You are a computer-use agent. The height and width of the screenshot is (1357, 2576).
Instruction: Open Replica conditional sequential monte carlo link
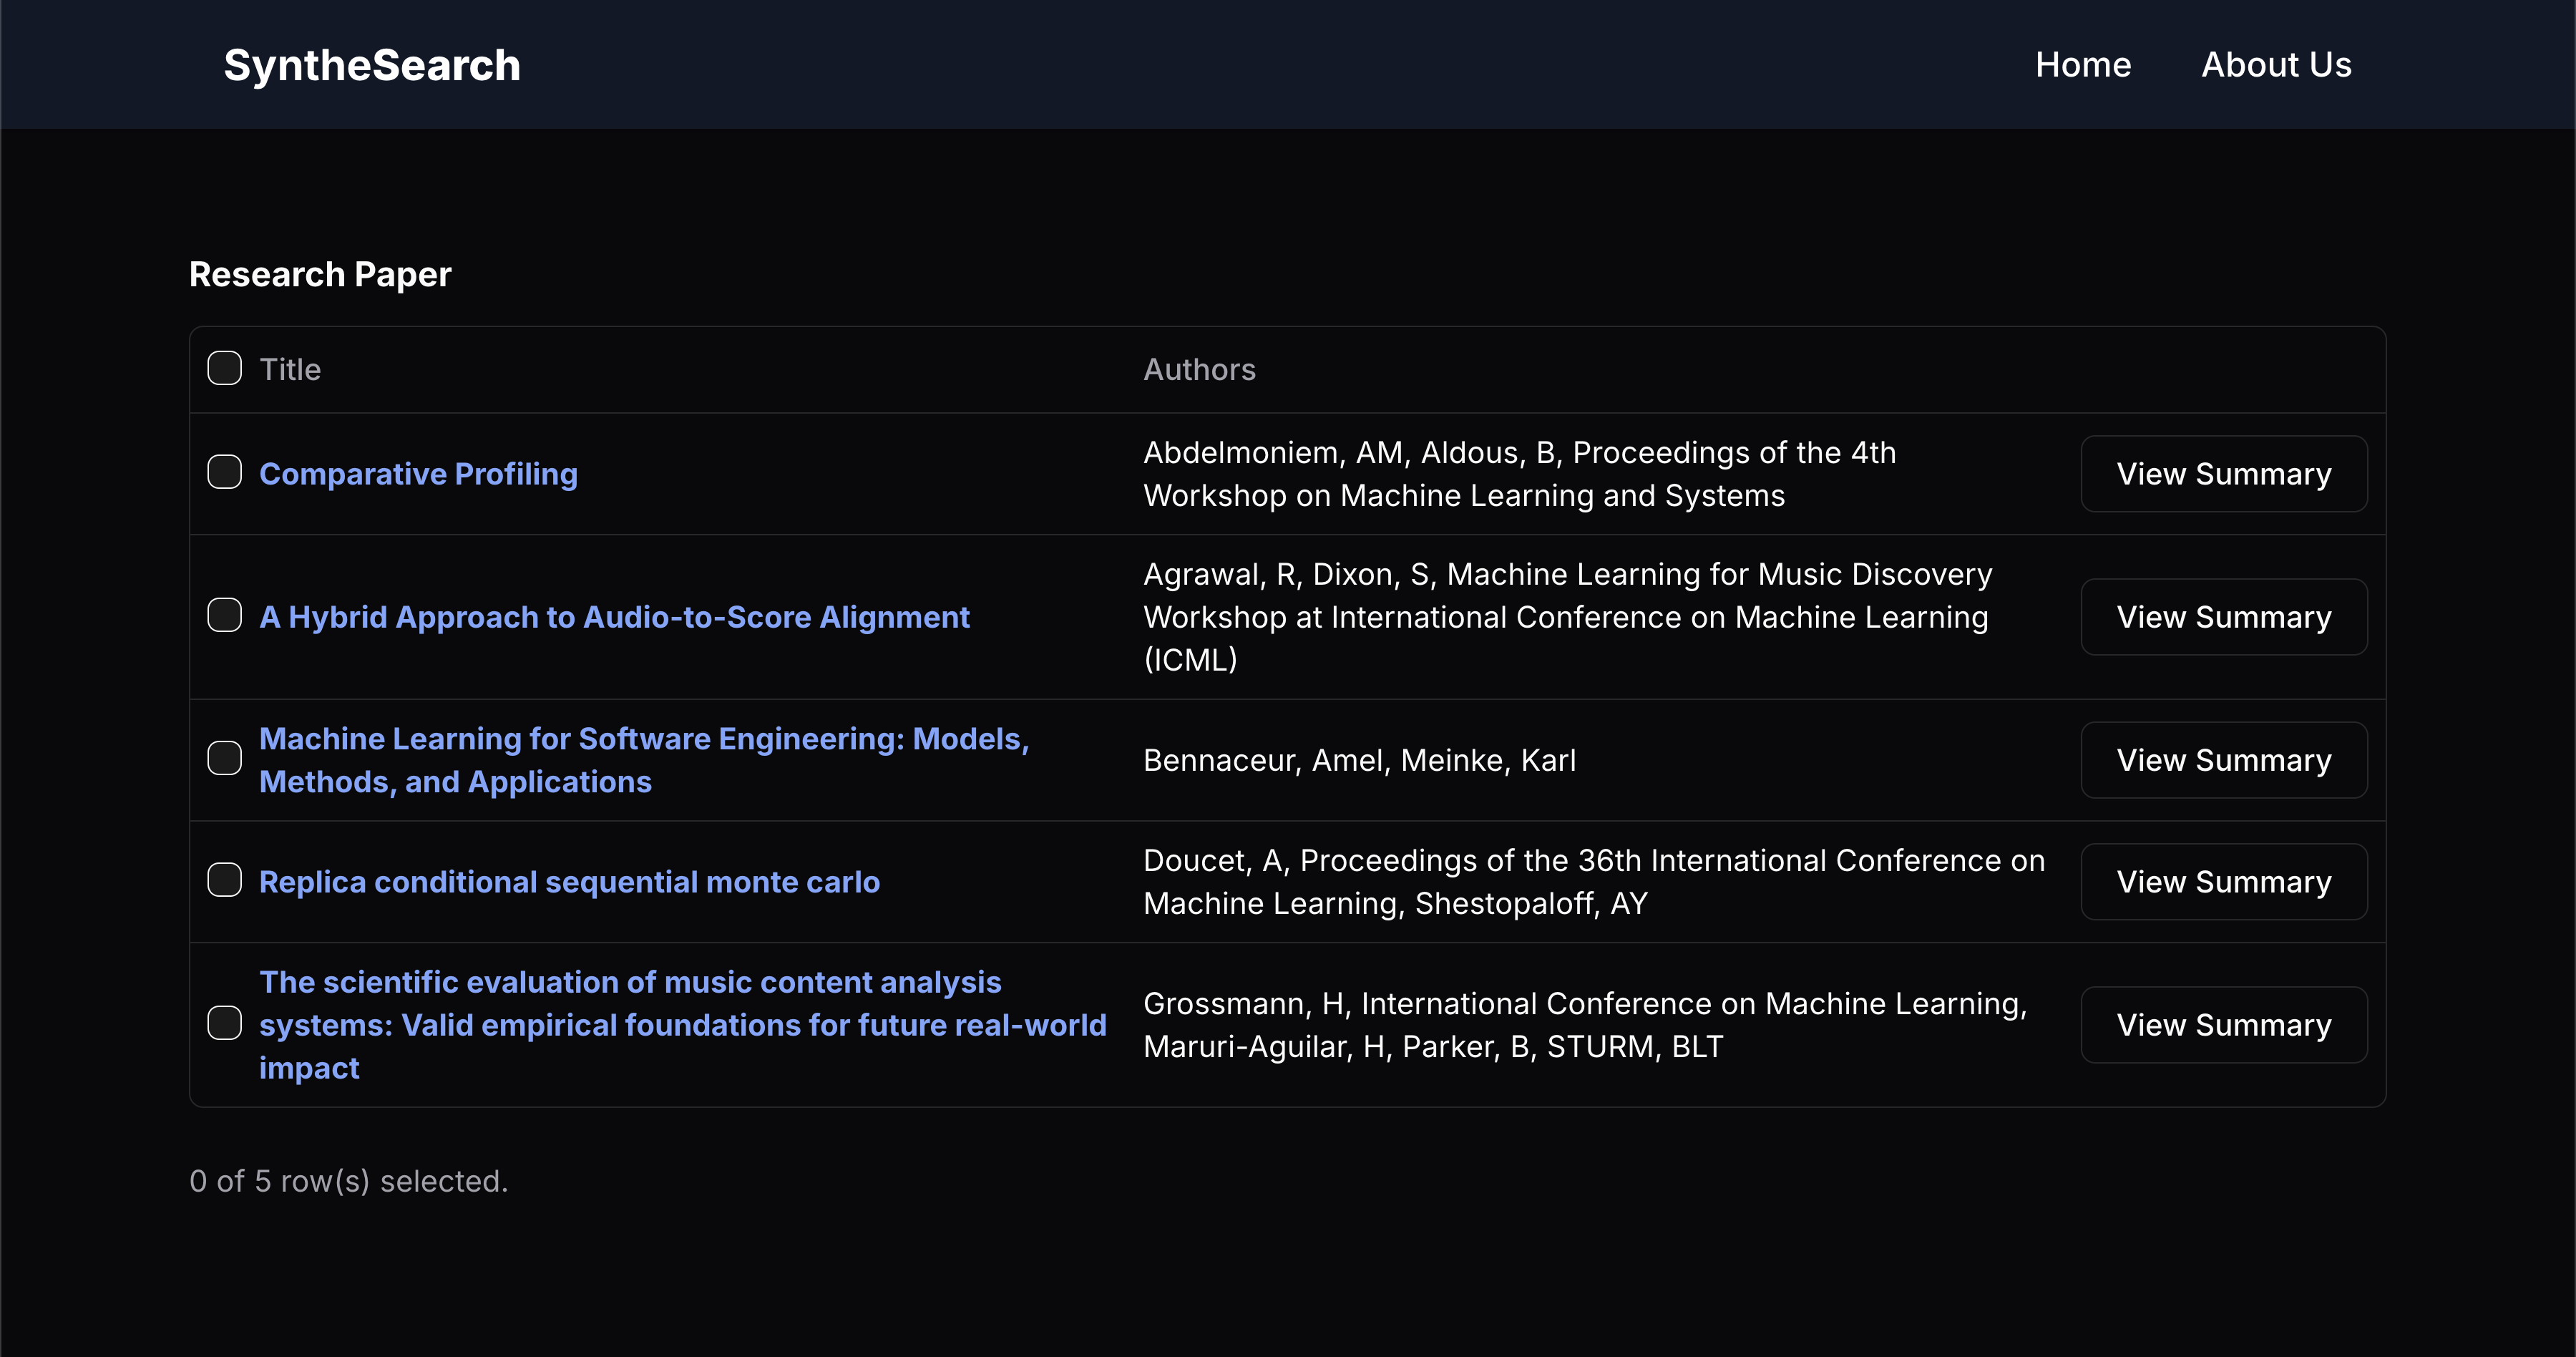pos(569,882)
